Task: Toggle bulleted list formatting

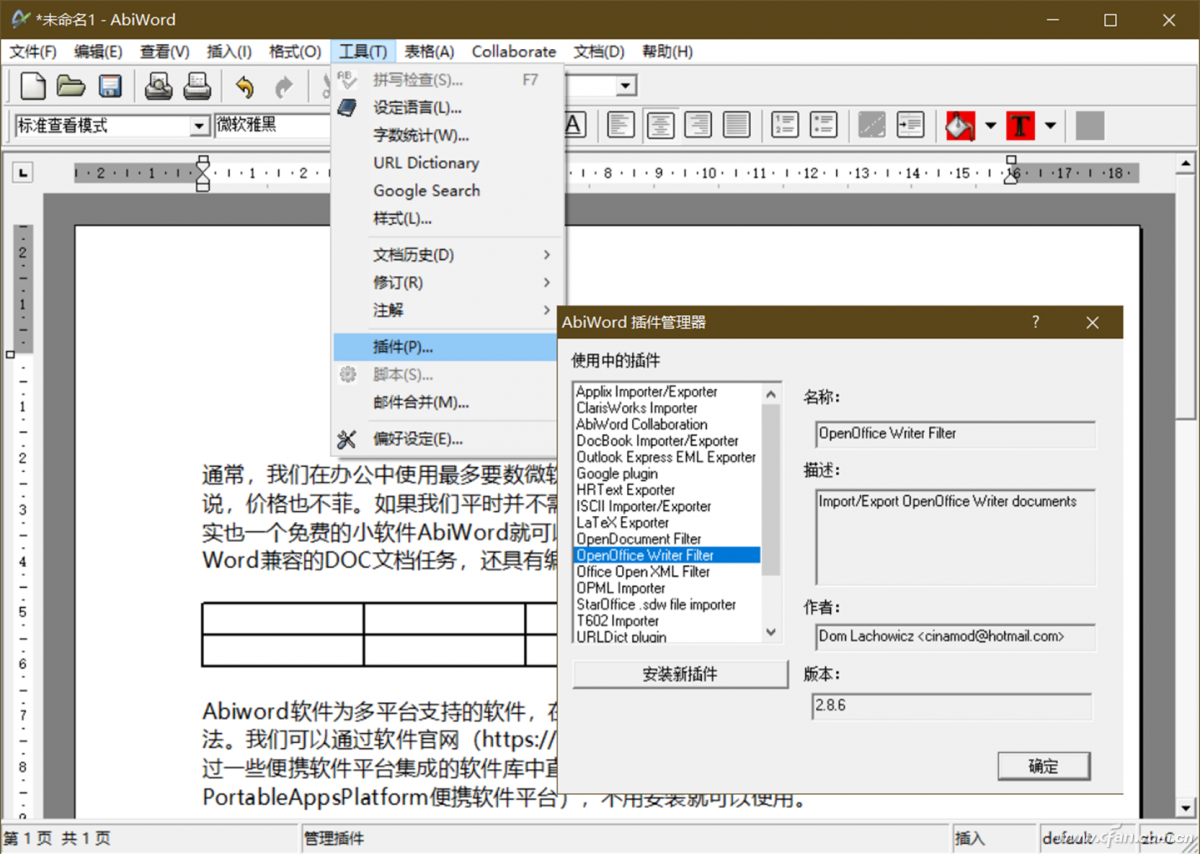Action: tap(823, 124)
